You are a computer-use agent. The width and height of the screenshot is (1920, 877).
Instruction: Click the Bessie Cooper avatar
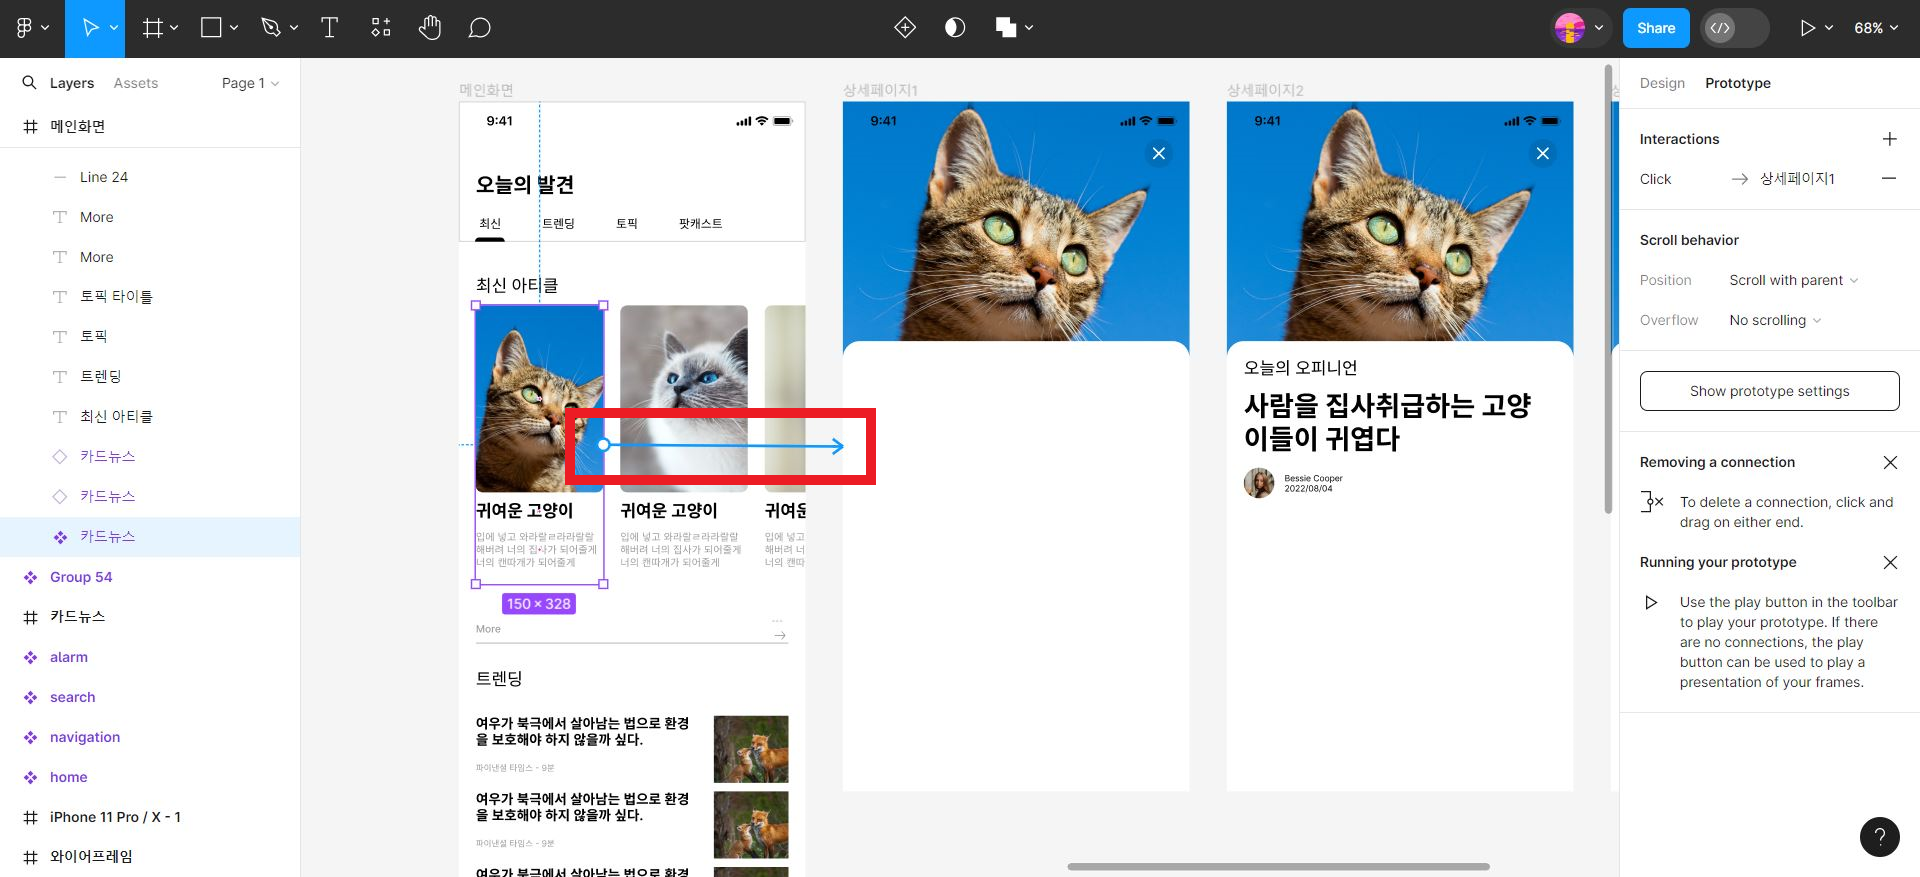point(1259,483)
